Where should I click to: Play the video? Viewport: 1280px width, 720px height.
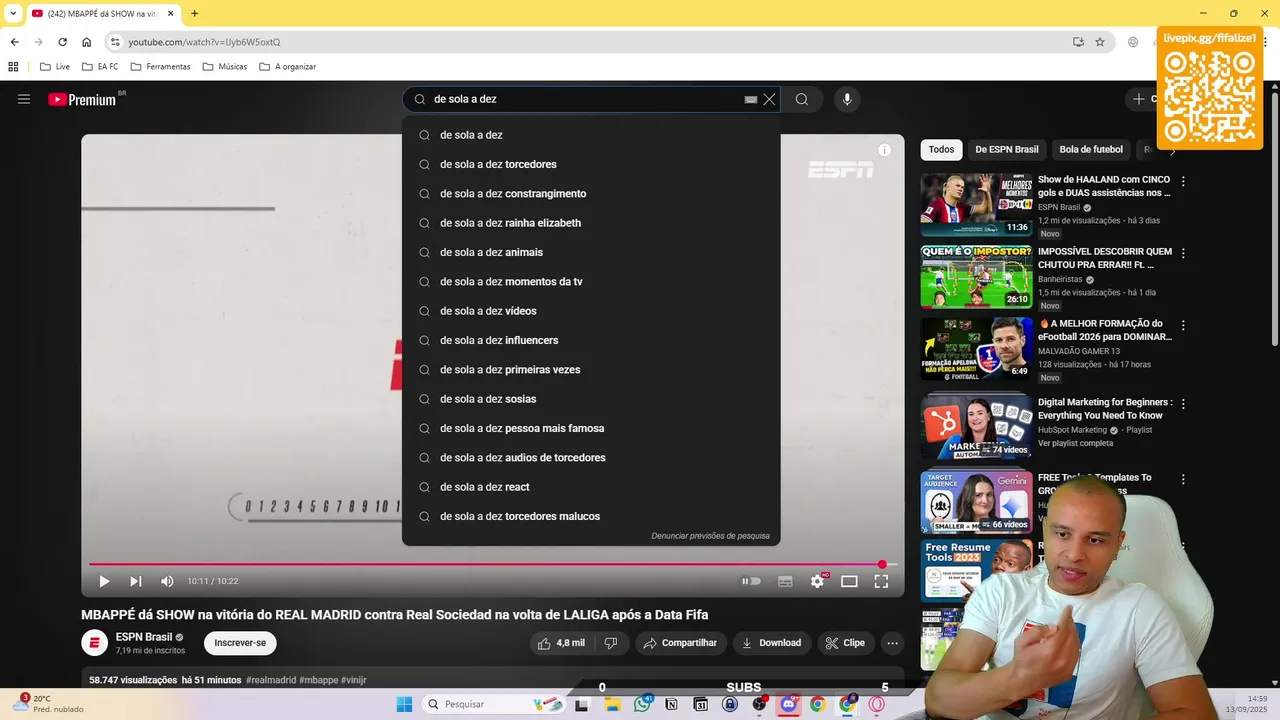click(x=104, y=581)
